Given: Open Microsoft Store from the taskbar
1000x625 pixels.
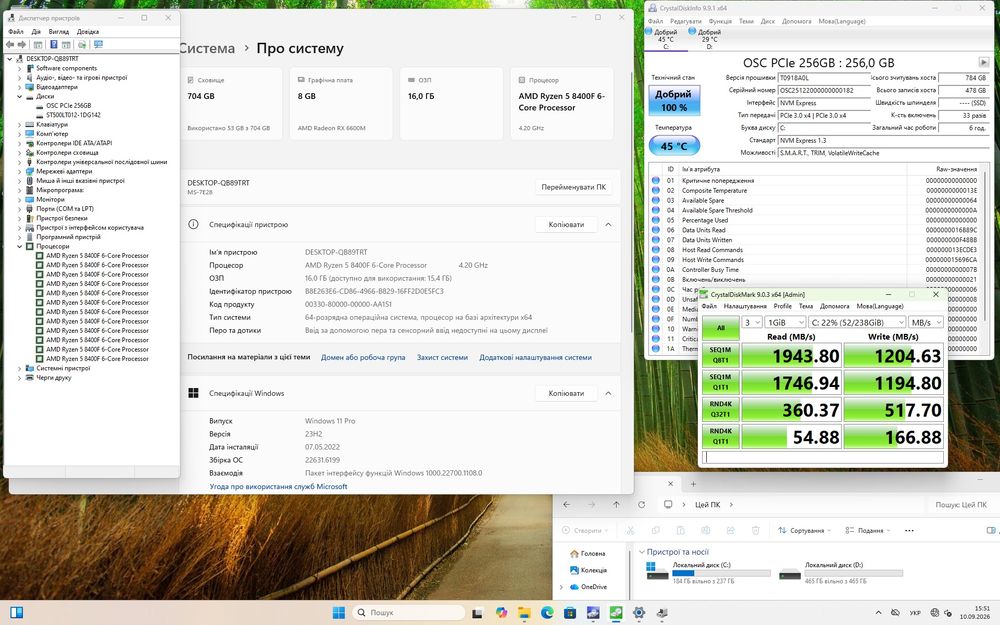Looking at the screenshot, I should [570, 613].
